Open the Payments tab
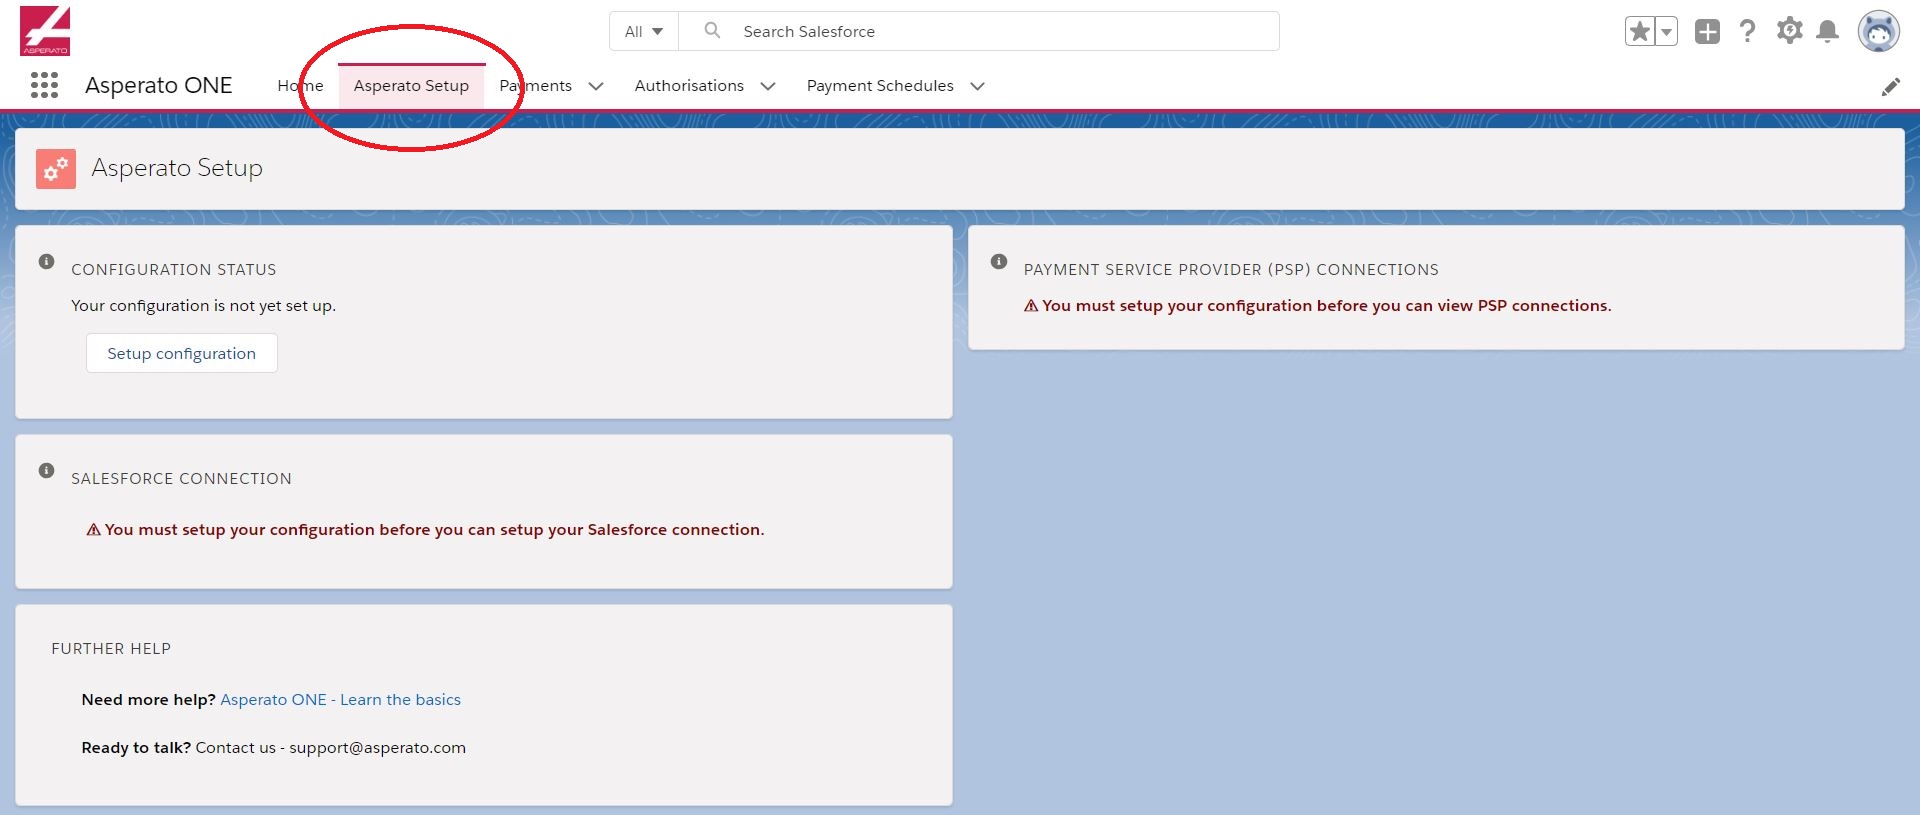This screenshot has width=1920, height=815. 535,86
